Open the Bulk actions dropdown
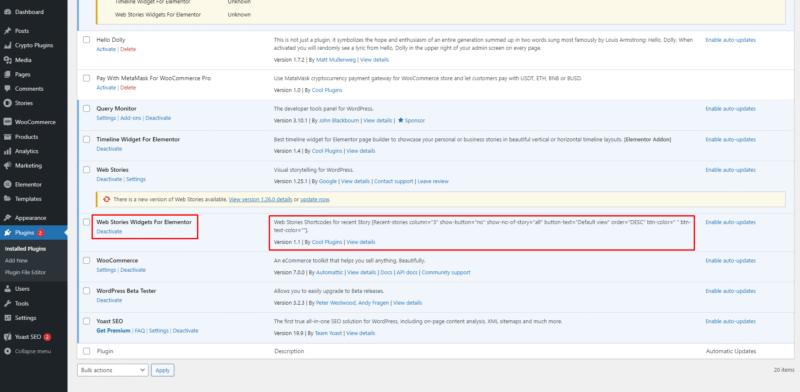Screen dimensions: 800x392 click(x=113, y=370)
